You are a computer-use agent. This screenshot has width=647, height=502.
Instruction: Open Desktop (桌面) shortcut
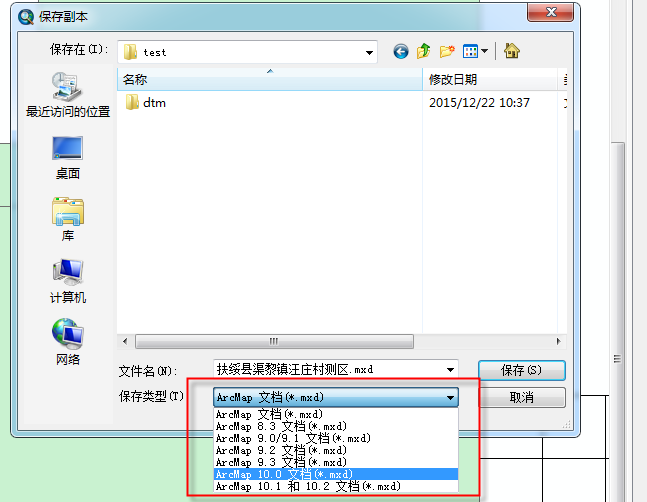[68, 158]
